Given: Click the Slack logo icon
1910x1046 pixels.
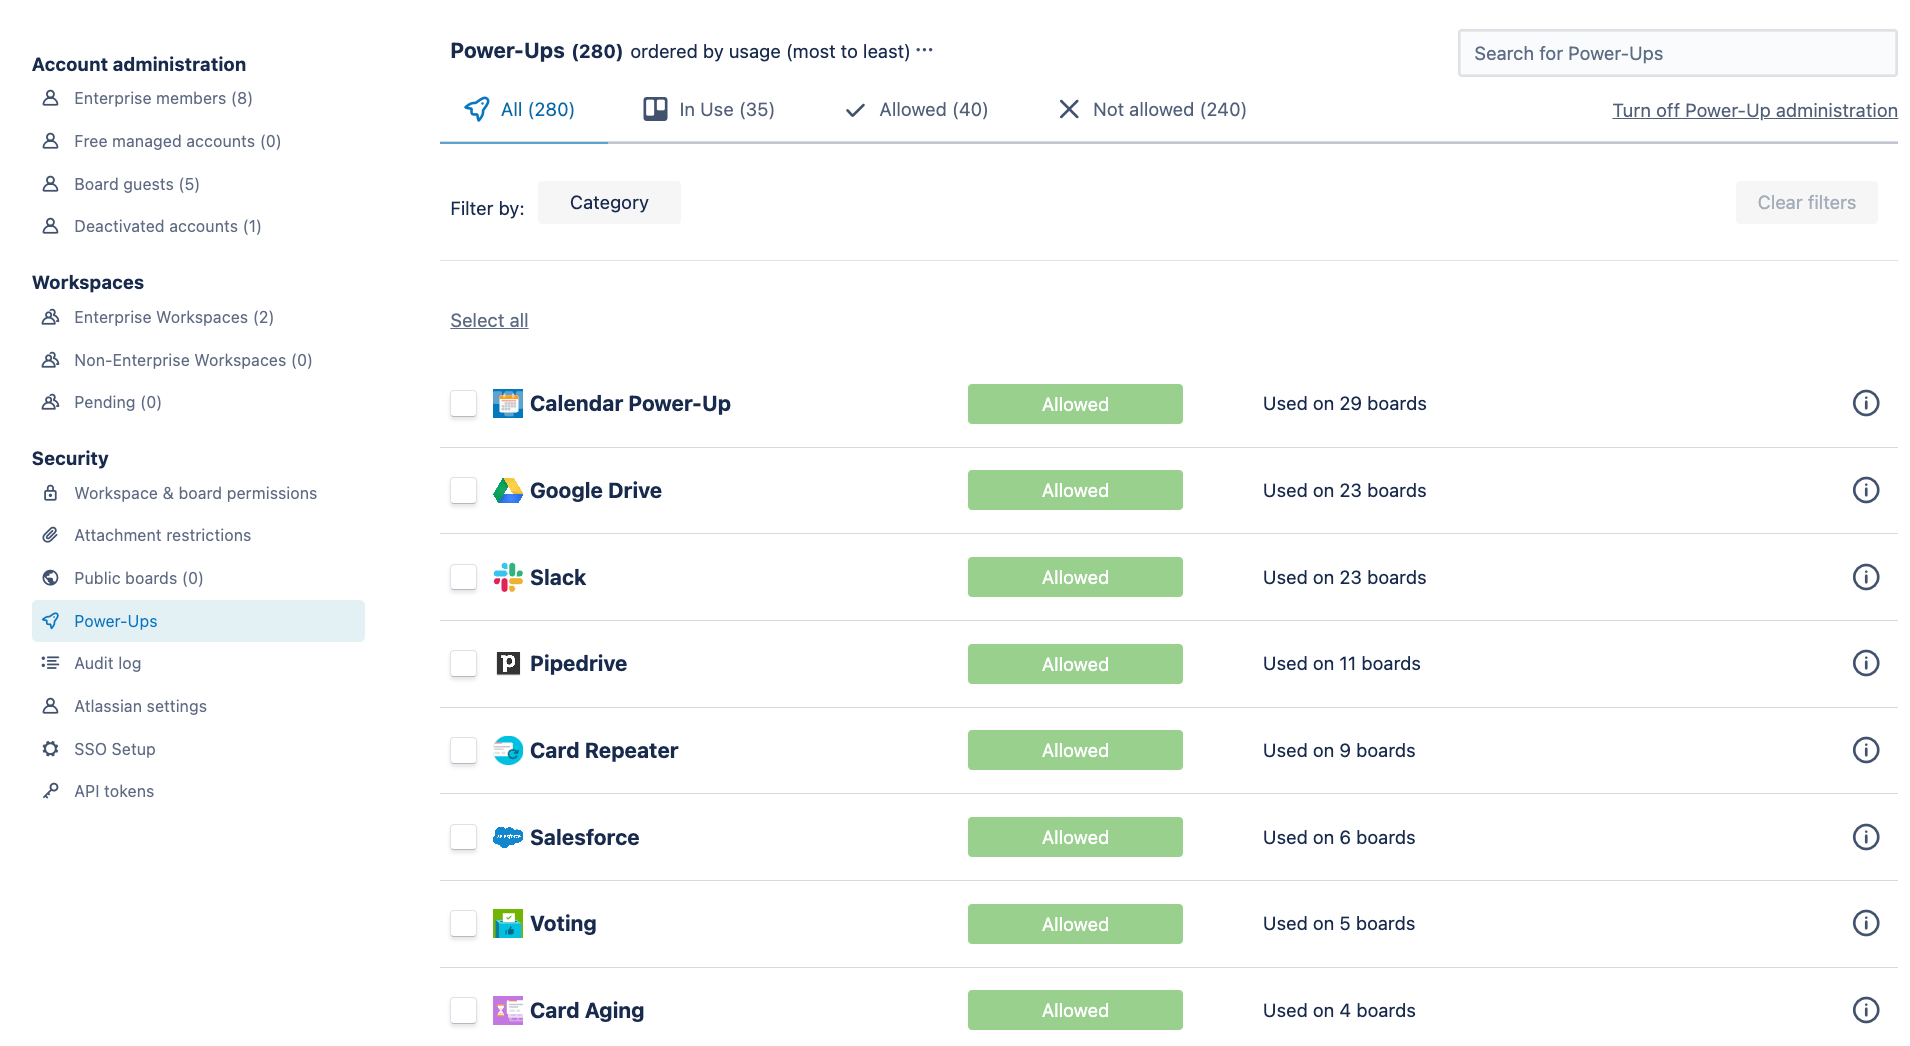Looking at the screenshot, I should pos(508,577).
